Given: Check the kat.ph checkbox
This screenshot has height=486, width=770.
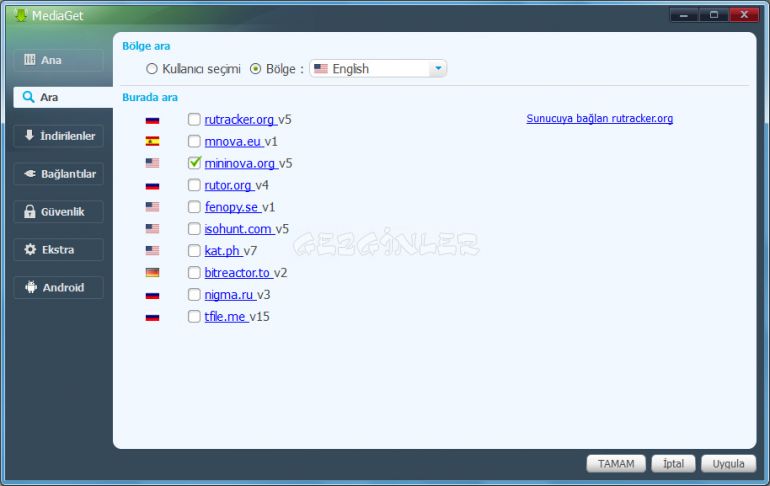Looking at the screenshot, I should point(194,251).
